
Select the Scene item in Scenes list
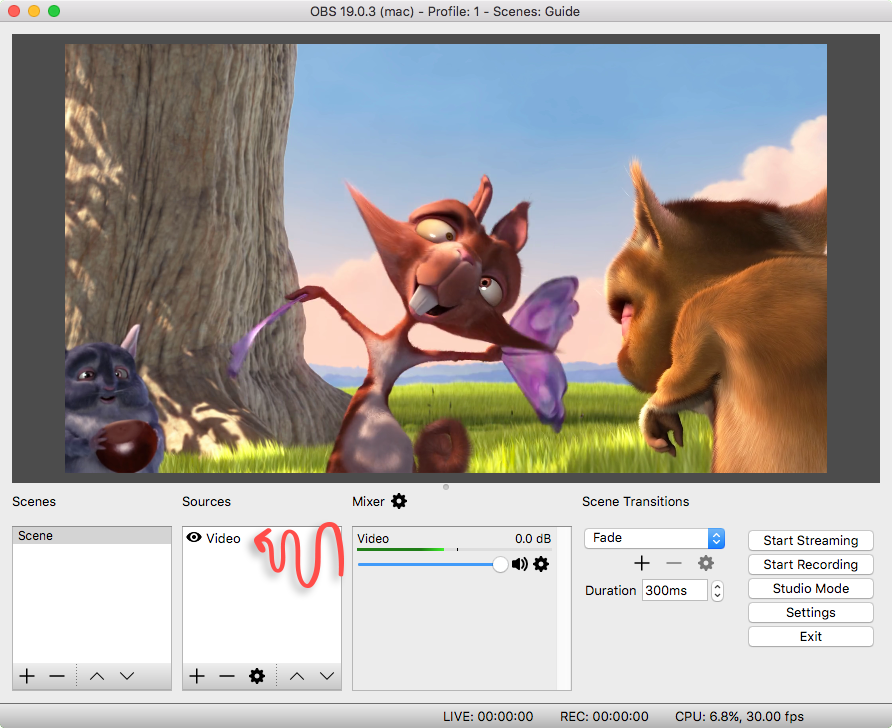tap(92, 536)
